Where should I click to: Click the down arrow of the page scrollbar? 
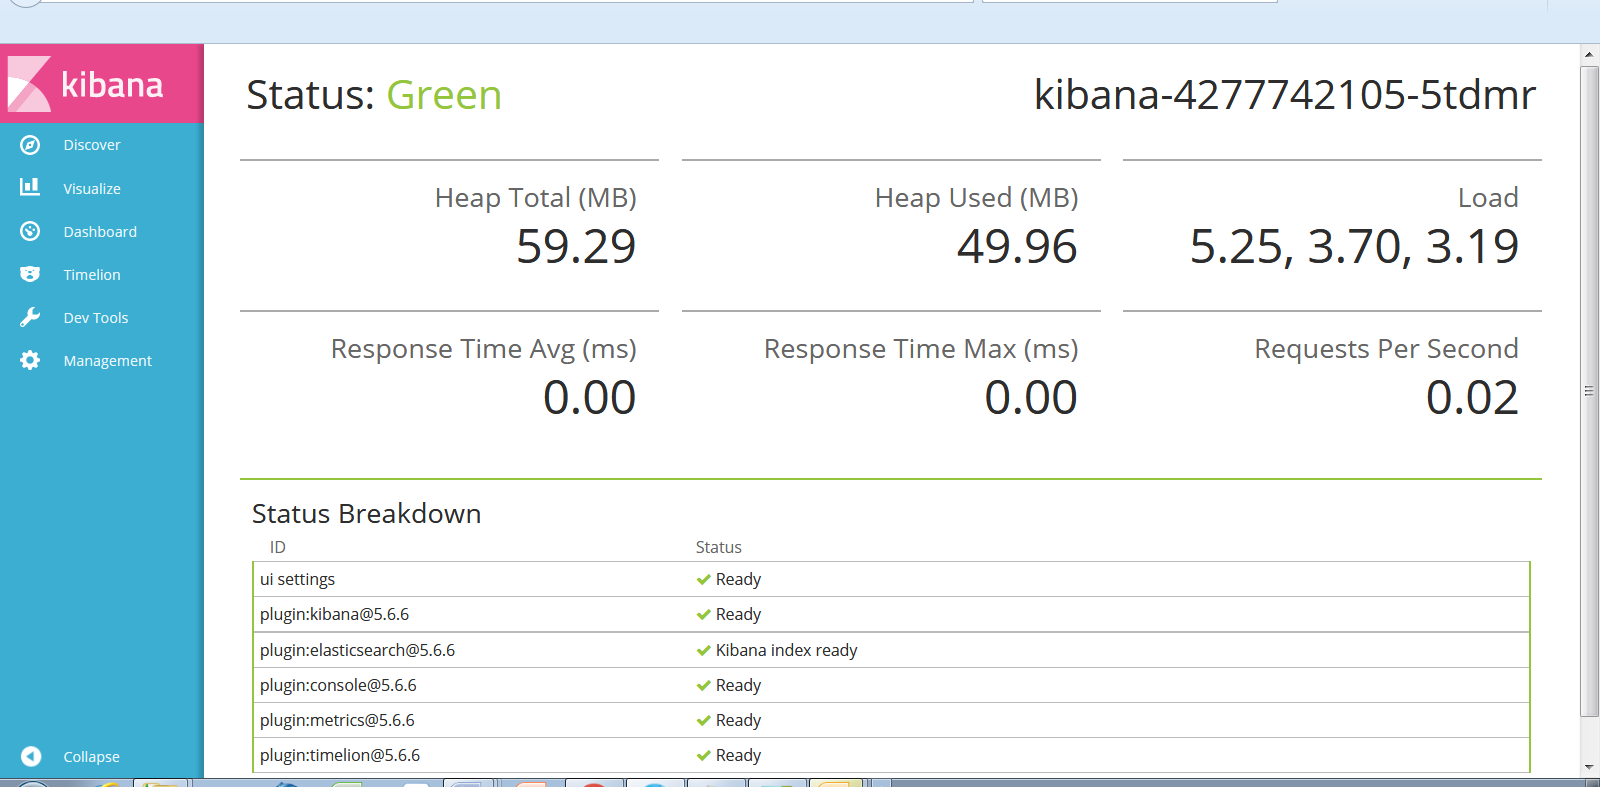click(x=1589, y=768)
